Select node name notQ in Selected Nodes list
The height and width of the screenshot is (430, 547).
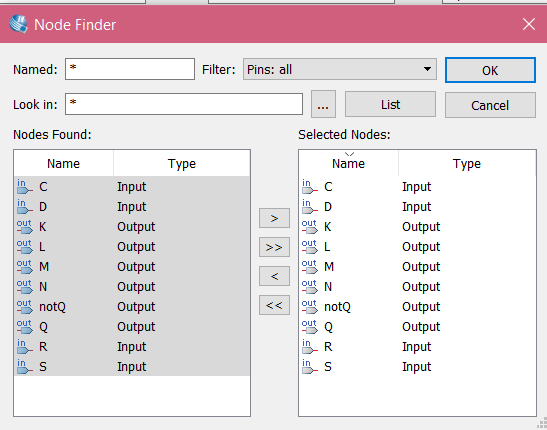click(337, 307)
